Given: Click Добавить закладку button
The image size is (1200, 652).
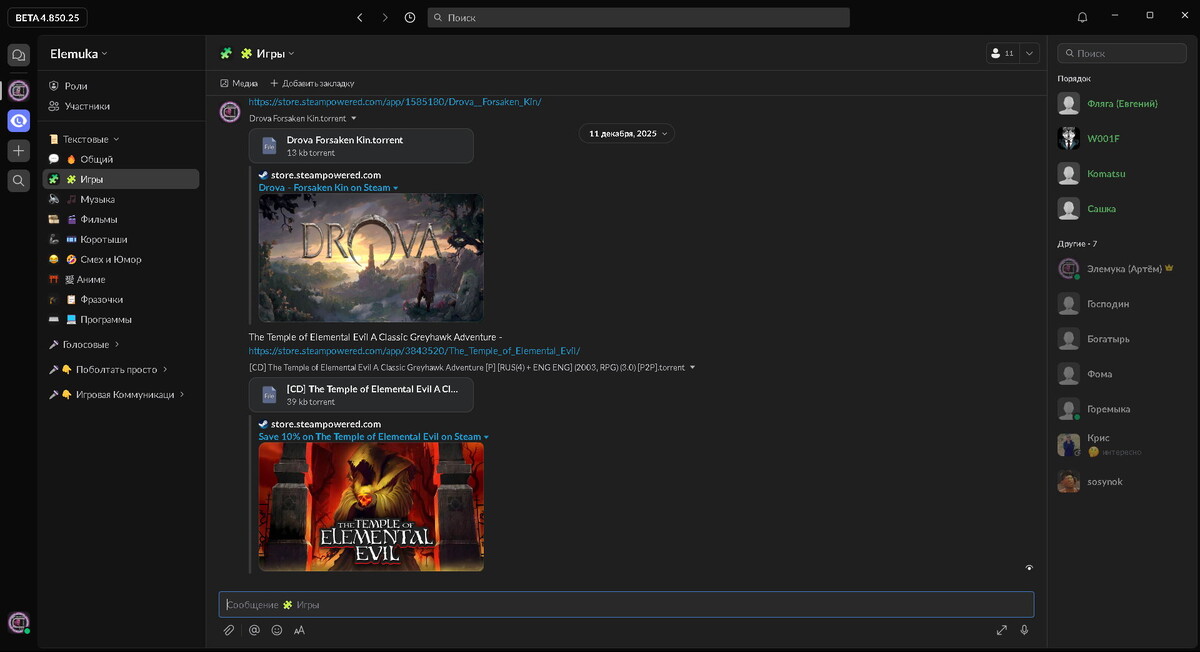Looking at the screenshot, I should click(x=312, y=83).
